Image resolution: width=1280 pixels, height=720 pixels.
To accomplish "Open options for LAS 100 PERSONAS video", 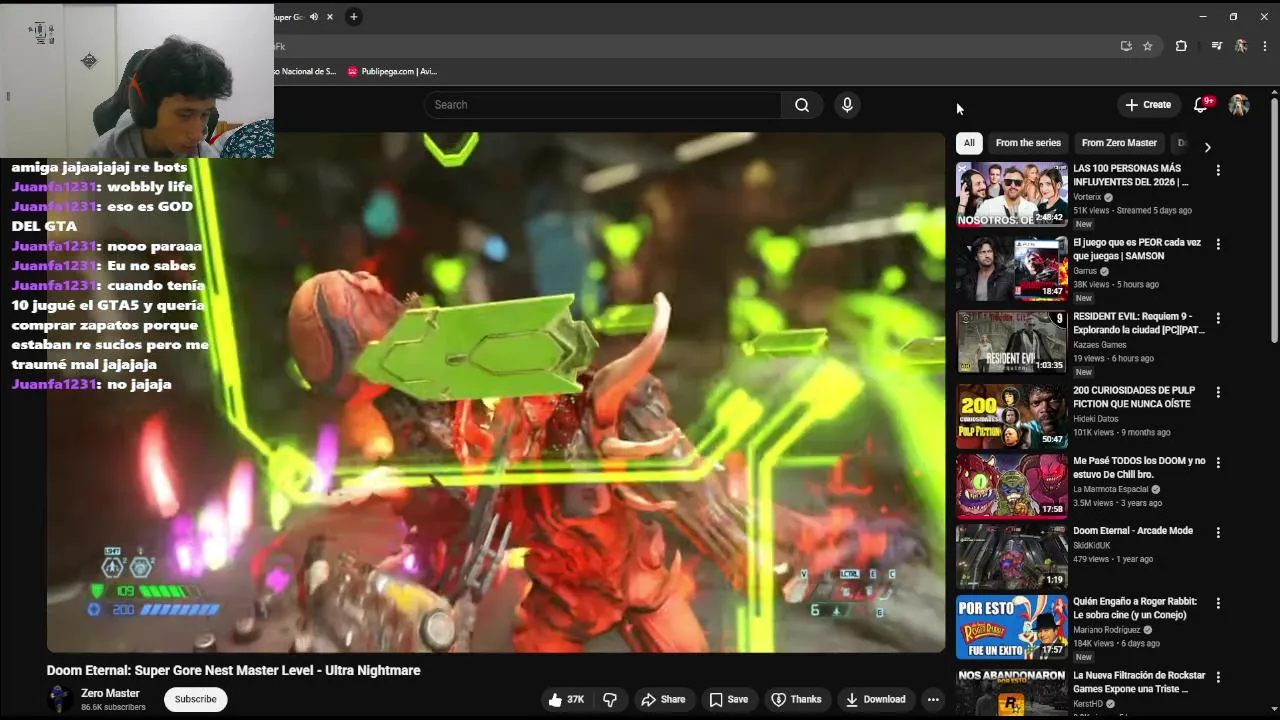I will click(x=1218, y=171).
